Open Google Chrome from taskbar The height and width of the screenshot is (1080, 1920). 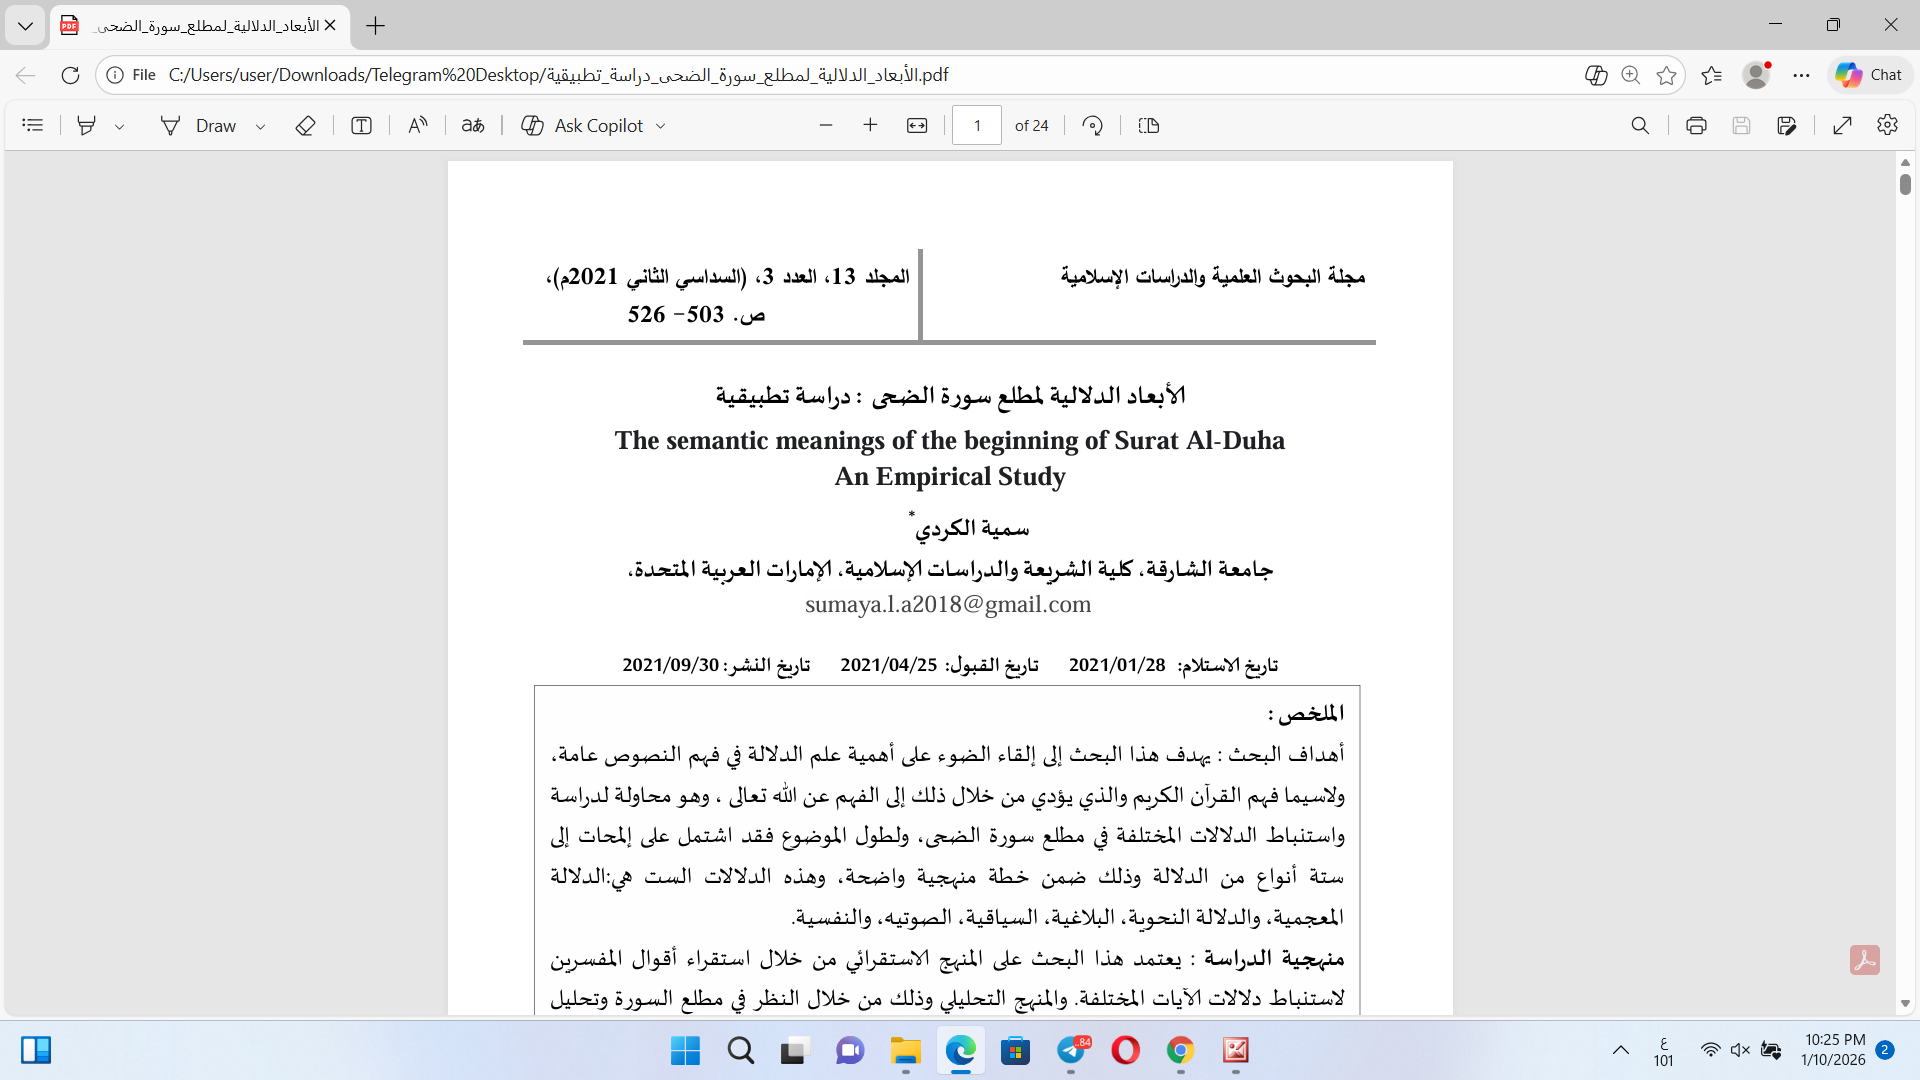point(1181,1051)
